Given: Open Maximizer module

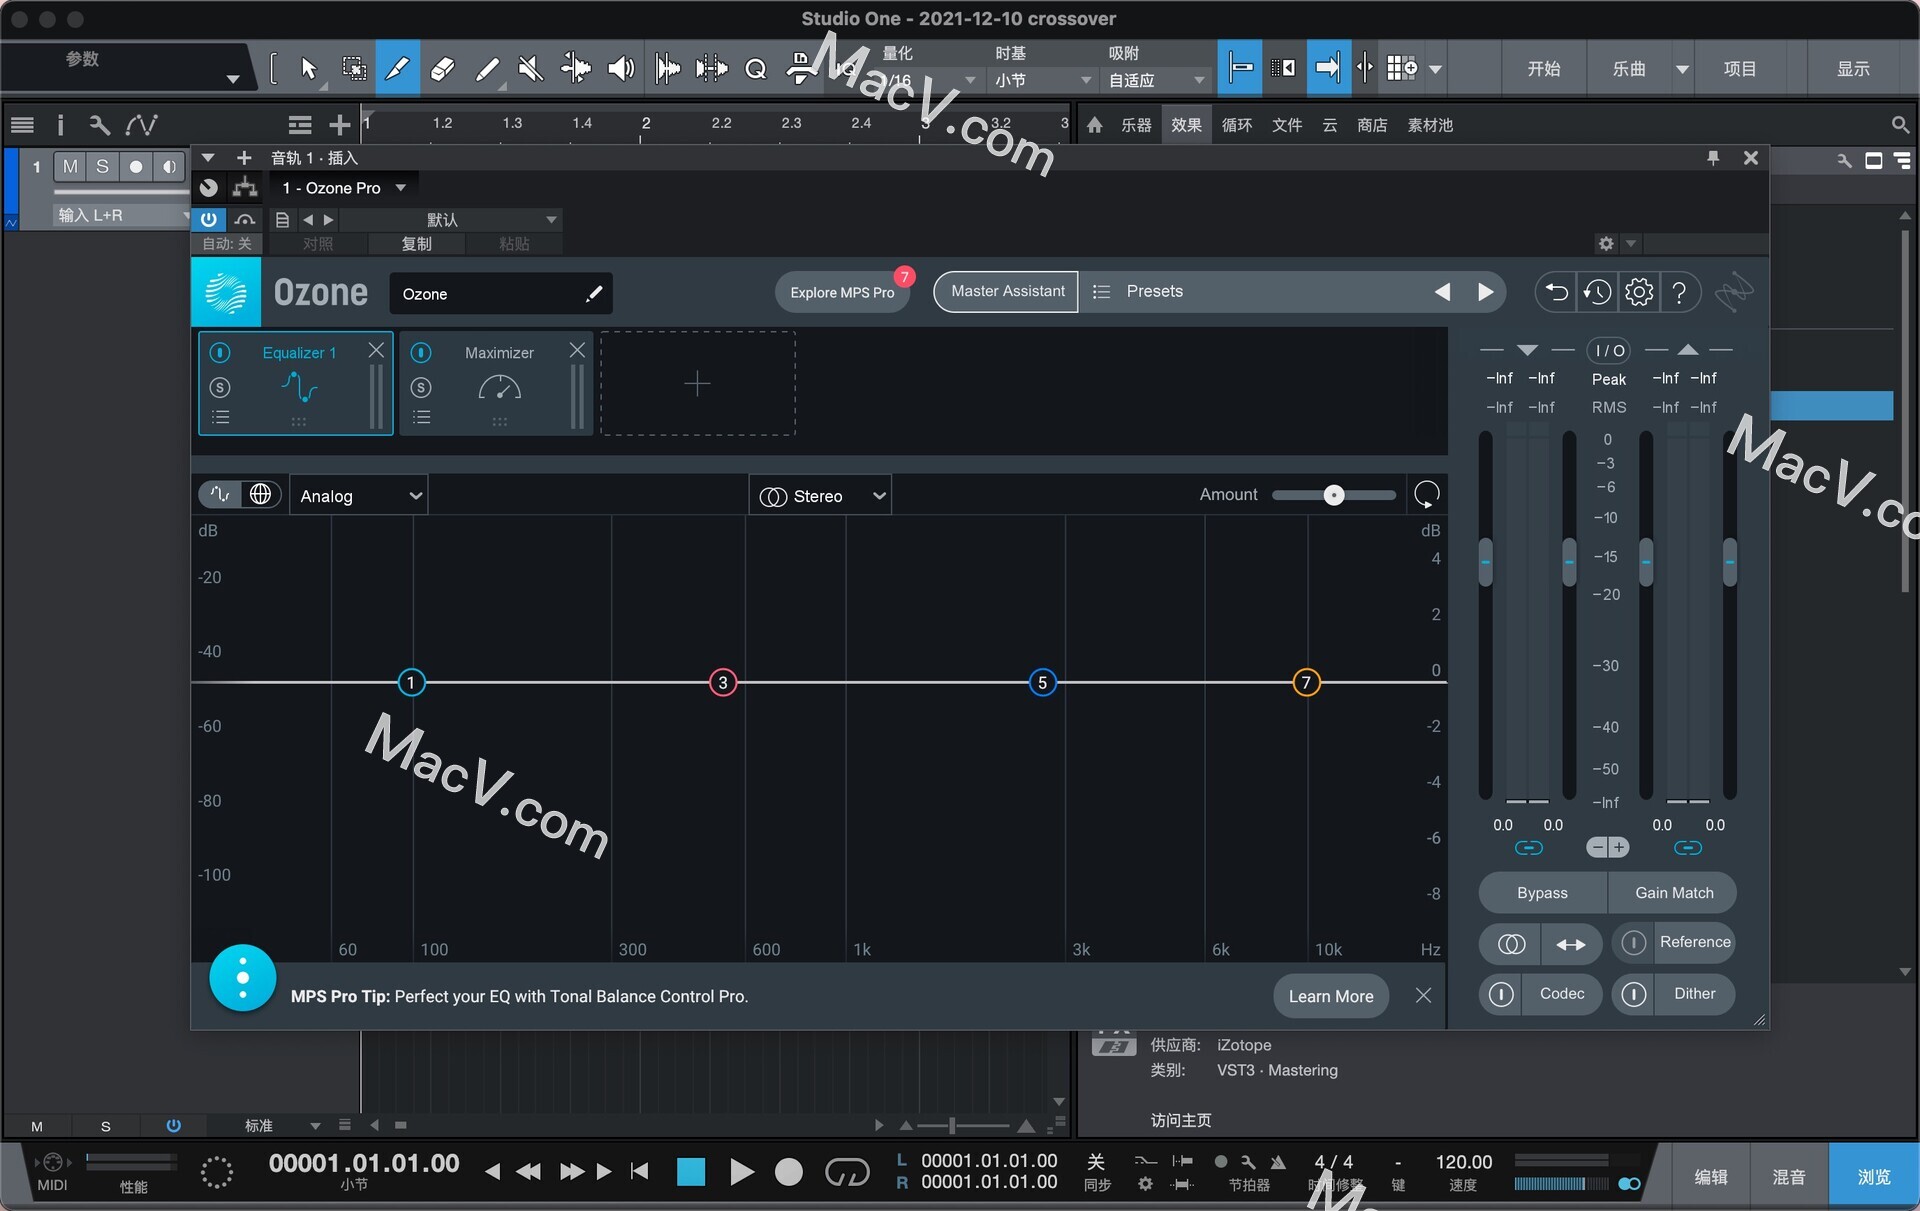Looking at the screenshot, I should click(x=497, y=384).
